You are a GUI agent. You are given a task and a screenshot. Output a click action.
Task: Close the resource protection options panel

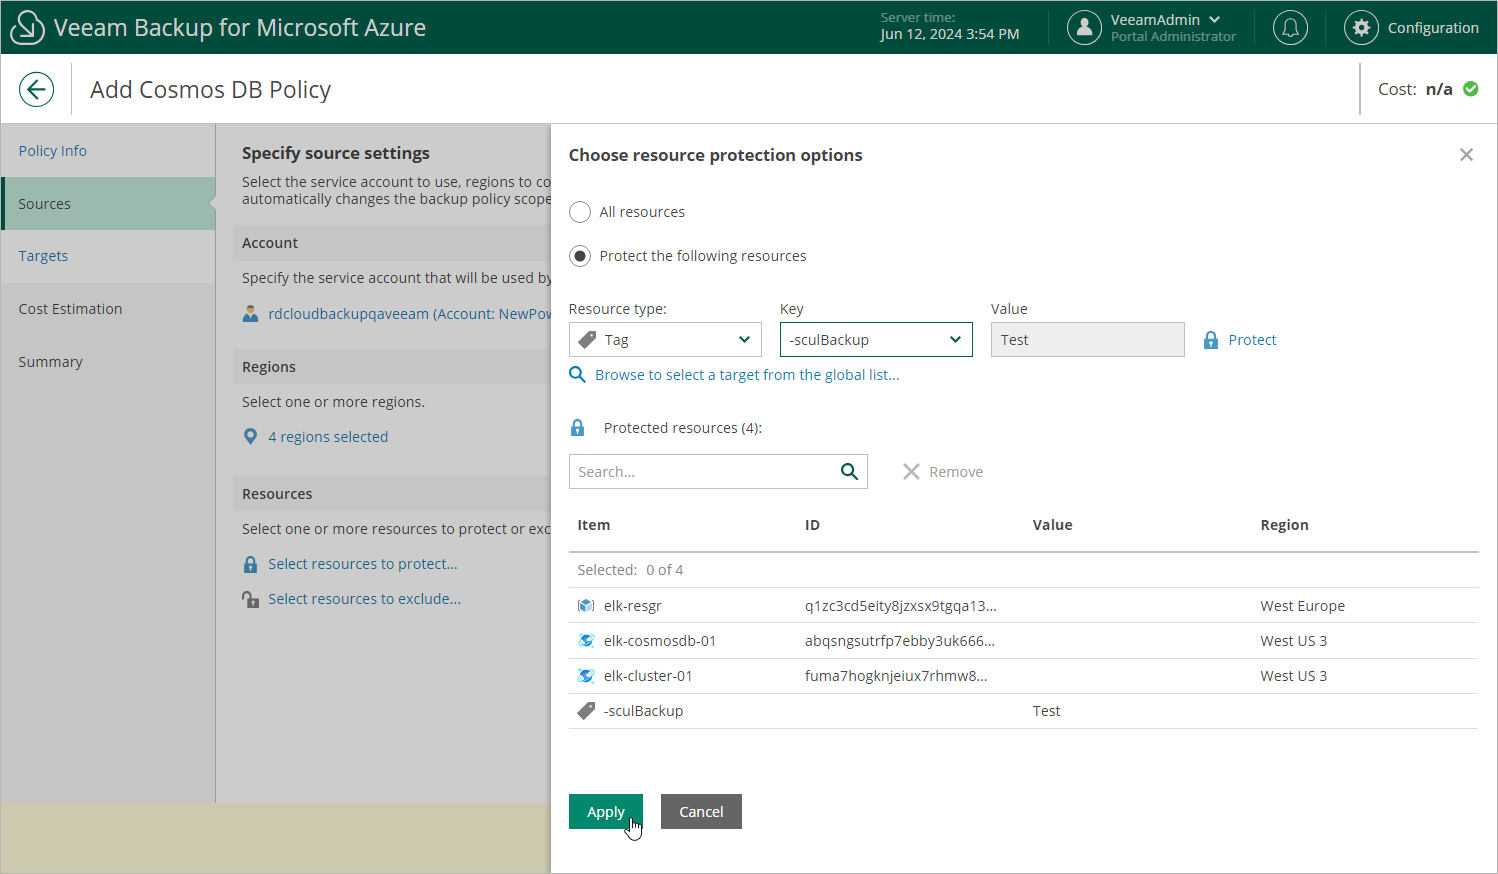click(1466, 155)
